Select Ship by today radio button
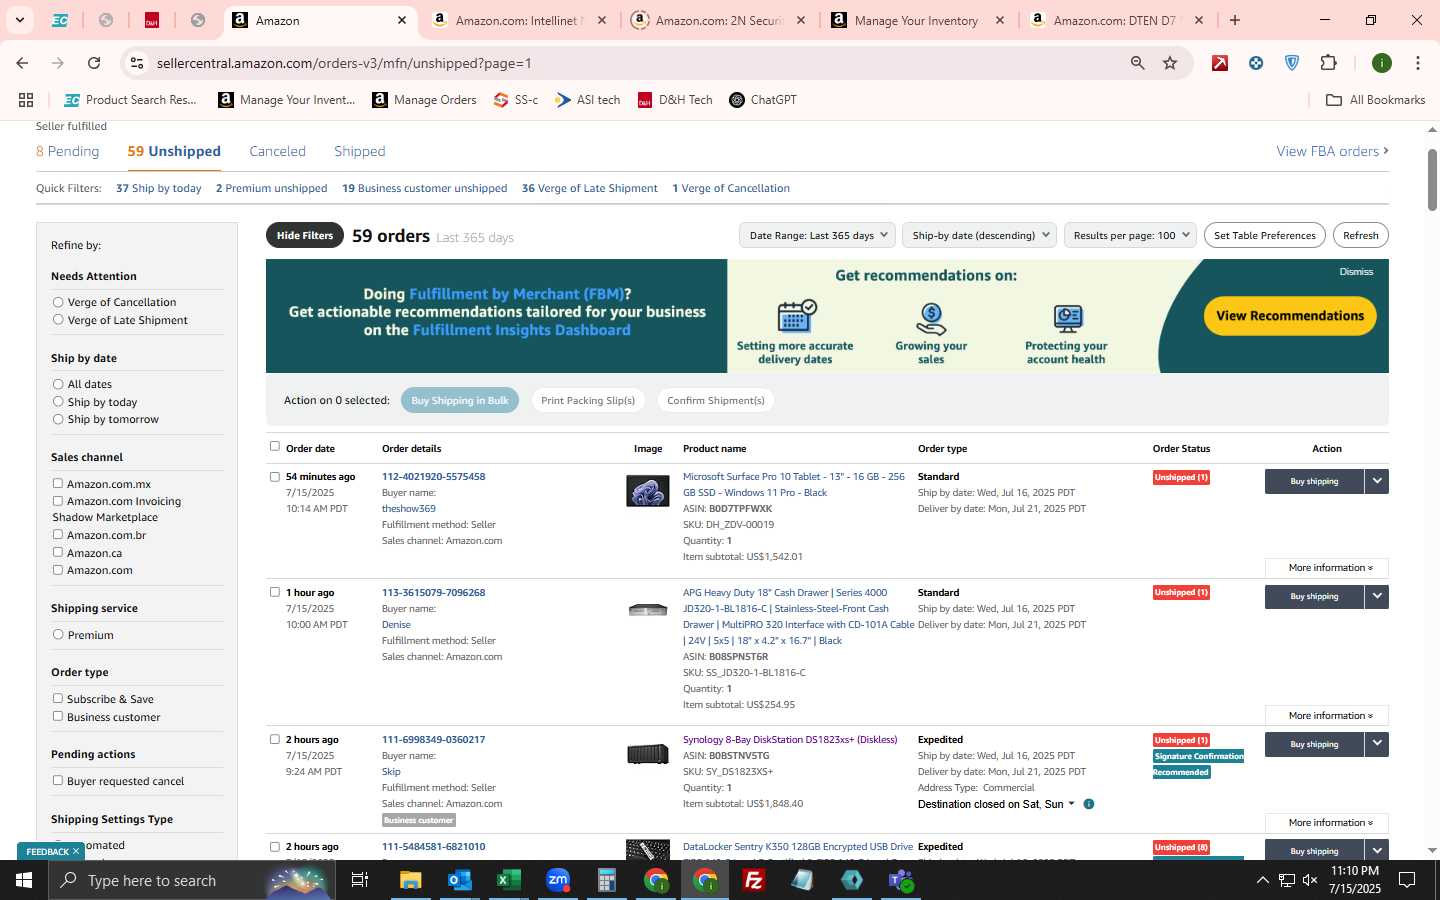 (58, 402)
